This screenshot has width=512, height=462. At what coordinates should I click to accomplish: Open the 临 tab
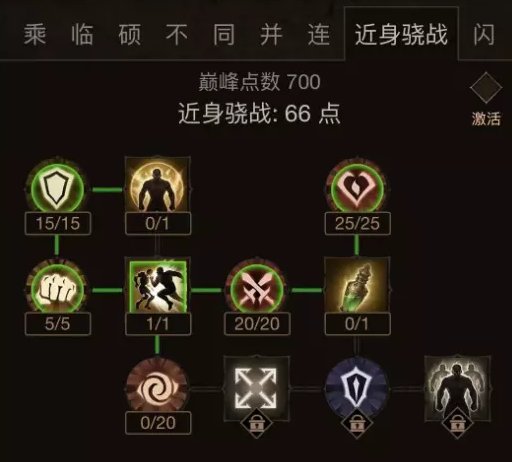tap(82, 35)
